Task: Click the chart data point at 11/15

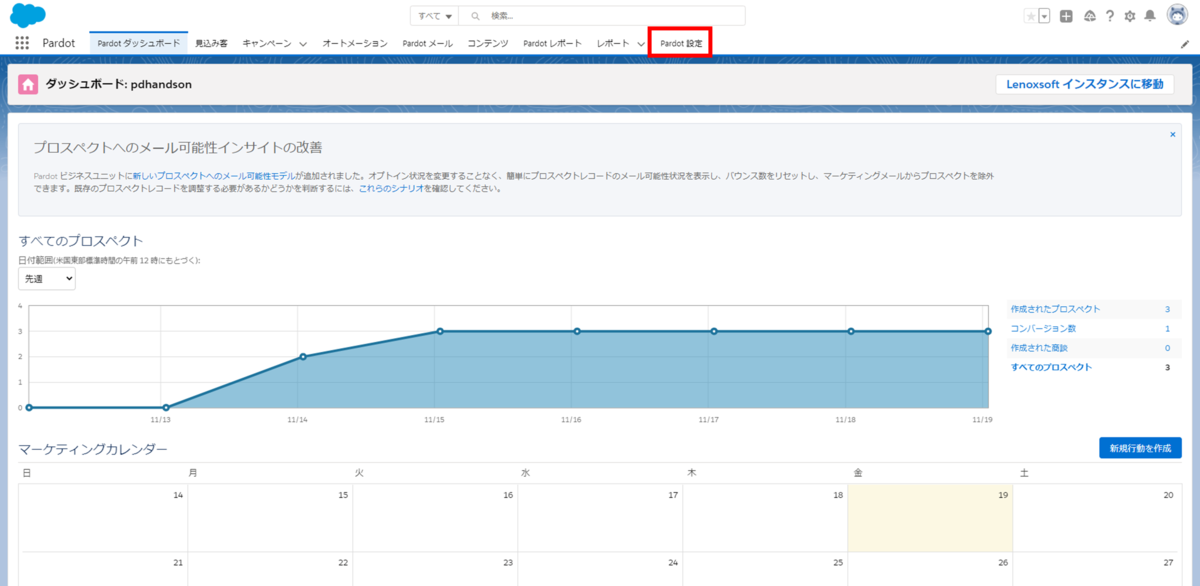Action: pyautogui.click(x=439, y=331)
